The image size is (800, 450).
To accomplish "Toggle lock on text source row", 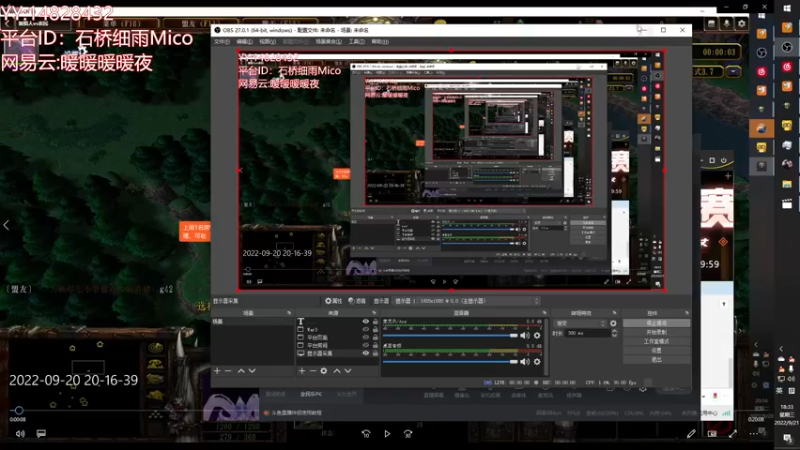I will pyautogui.click(x=375, y=321).
